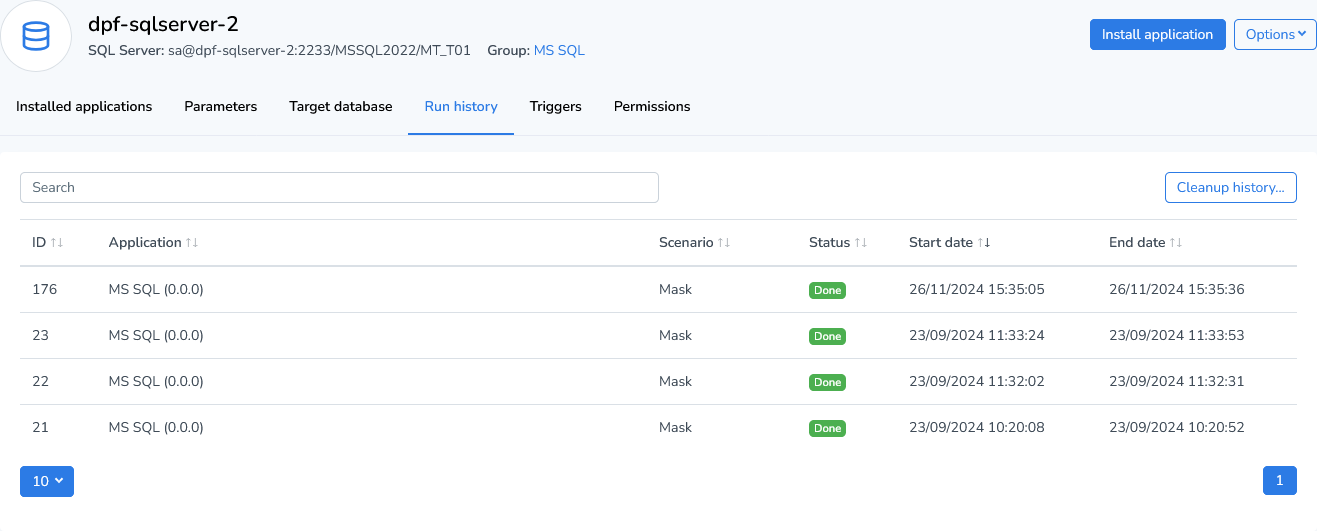Screen dimensions: 1317x531
Task: Sort by Application column arrows
Action: click(192, 243)
